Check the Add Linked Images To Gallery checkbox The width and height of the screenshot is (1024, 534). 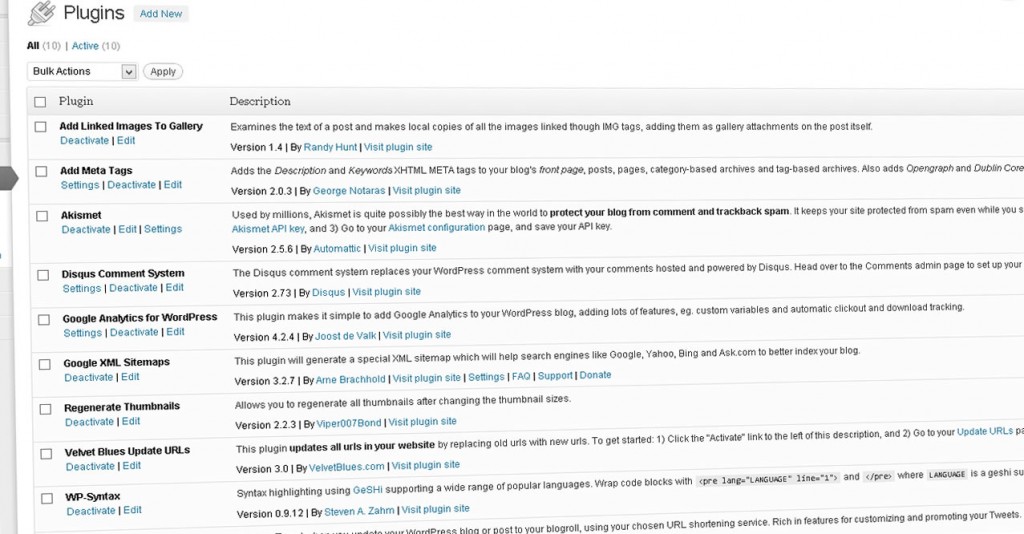point(40,127)
